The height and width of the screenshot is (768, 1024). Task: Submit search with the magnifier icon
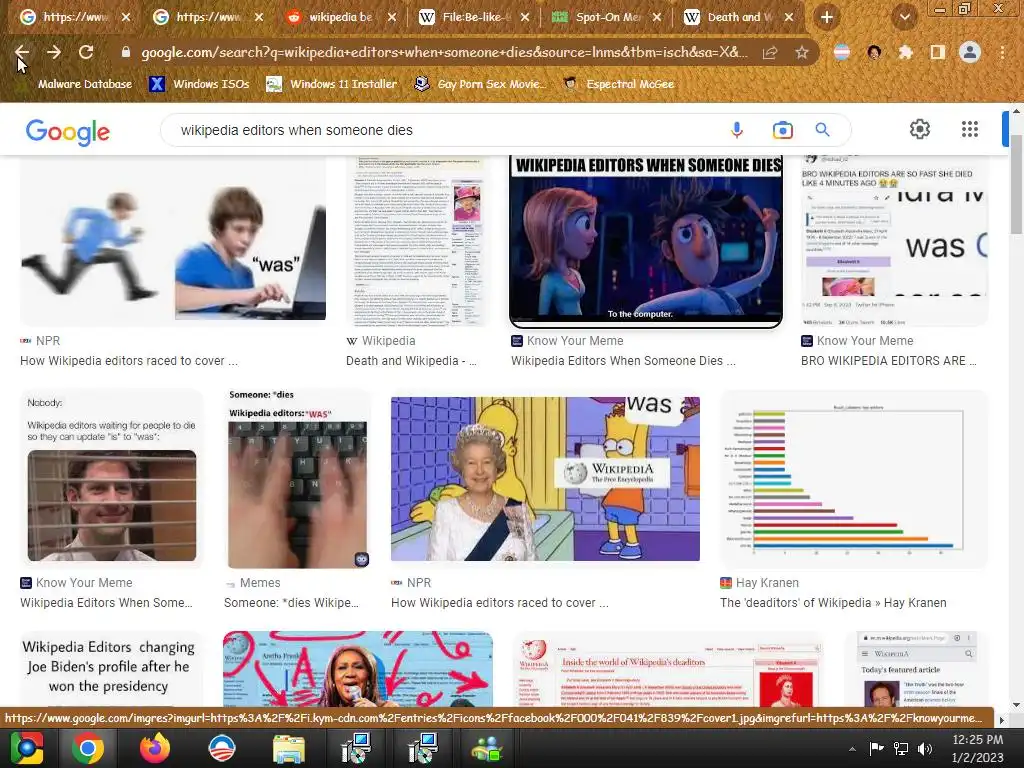click(823, 130)
